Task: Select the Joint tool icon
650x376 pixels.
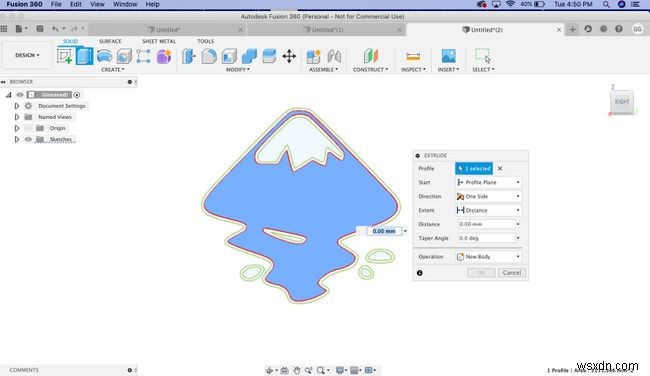Action: click(x=334, y=56)
